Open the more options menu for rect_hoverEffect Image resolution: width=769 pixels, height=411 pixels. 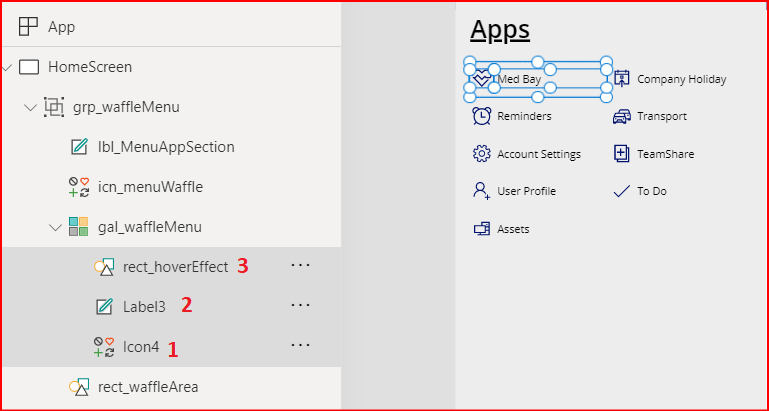click(300, 266)
